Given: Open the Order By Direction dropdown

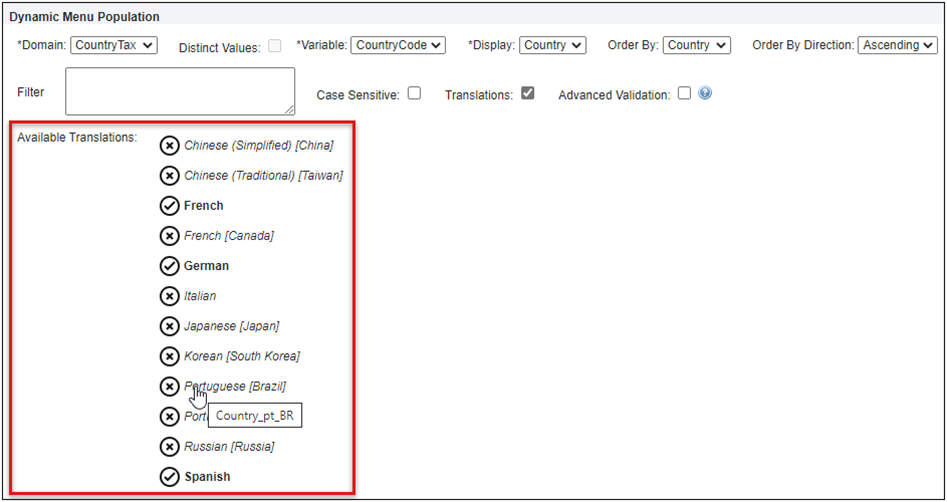Looking at the screenshot, I should [897, 45].
